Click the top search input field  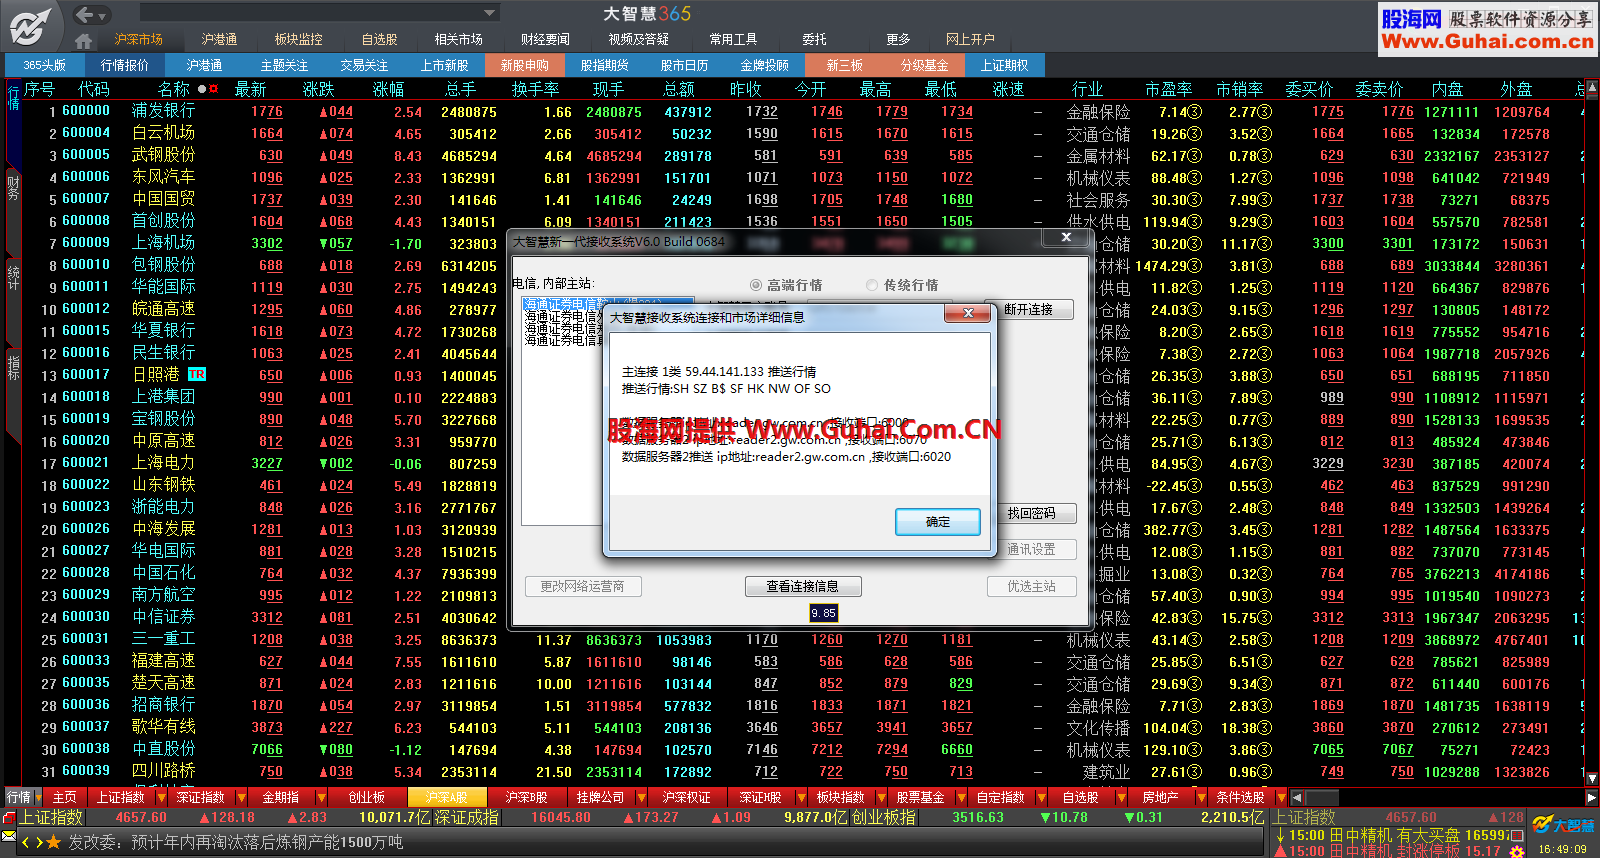coord(310,13)
